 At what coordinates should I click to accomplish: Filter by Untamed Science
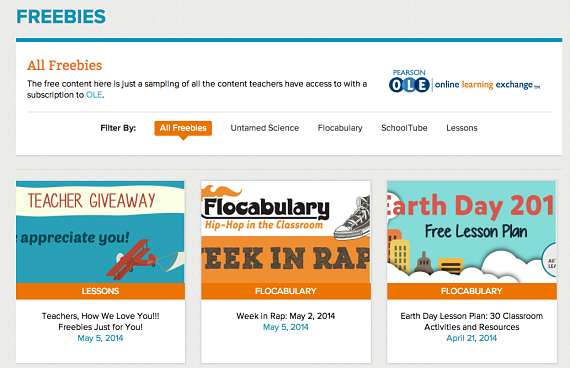pos(265,128)
